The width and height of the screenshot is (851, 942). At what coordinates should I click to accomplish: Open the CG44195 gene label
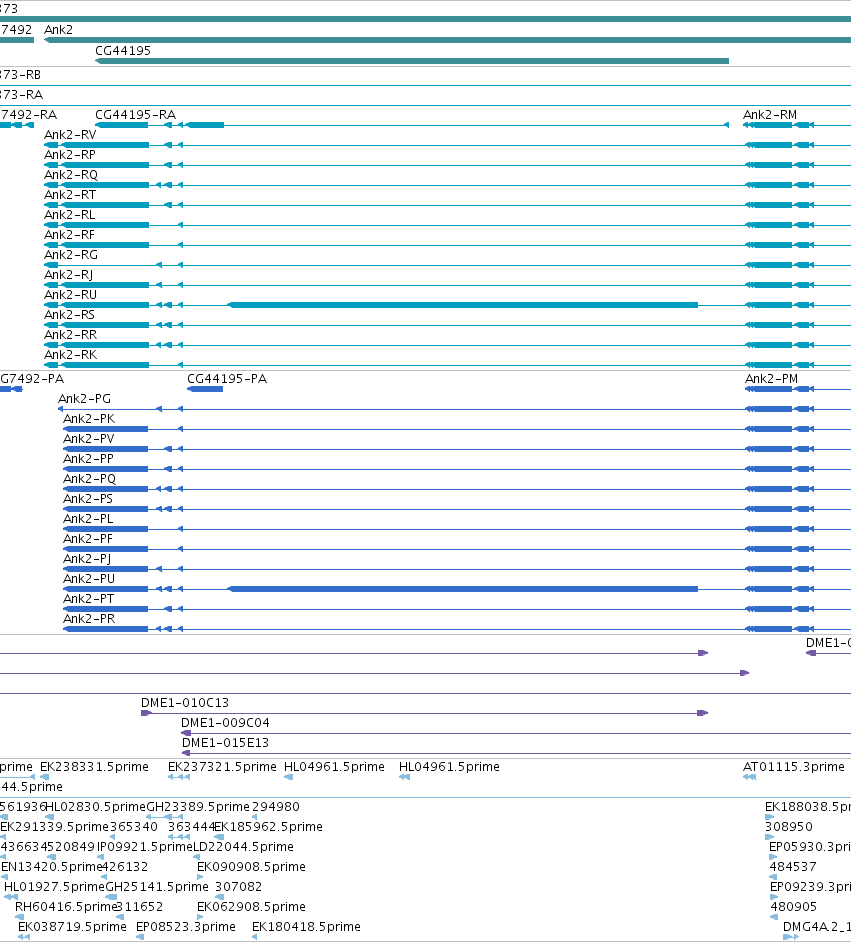[123, 50]
